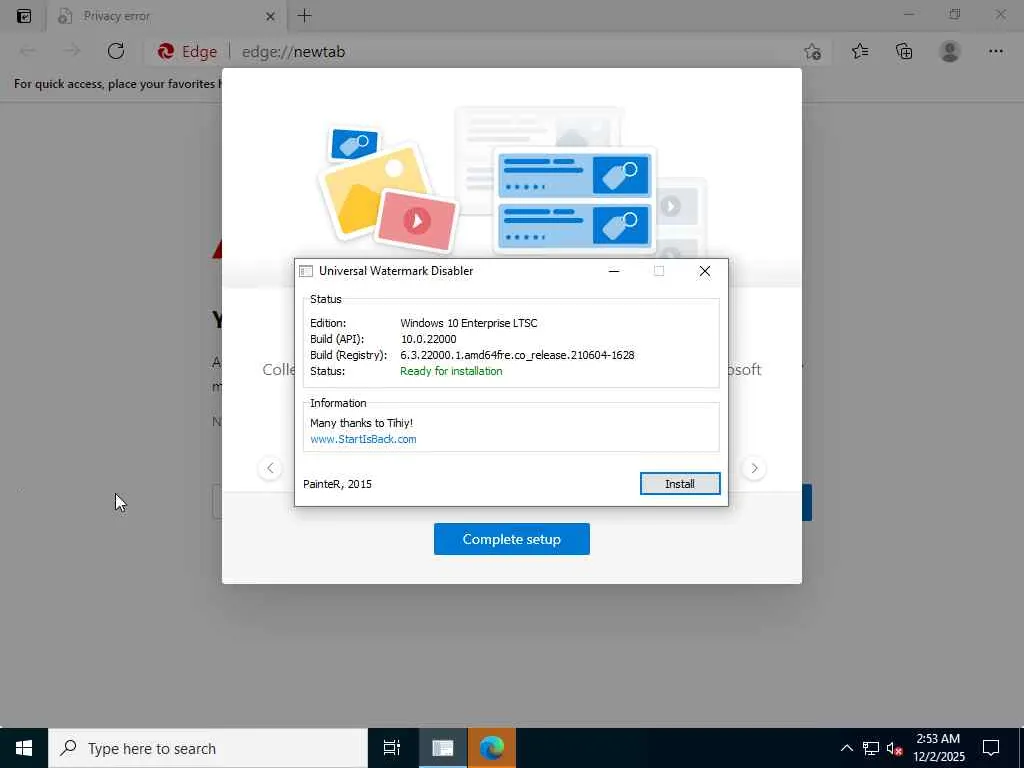Screen dimensions: 1024x768
Task: Open Collections in Edge toolbar
Action: pyautogui.click(x=904, y=51)
